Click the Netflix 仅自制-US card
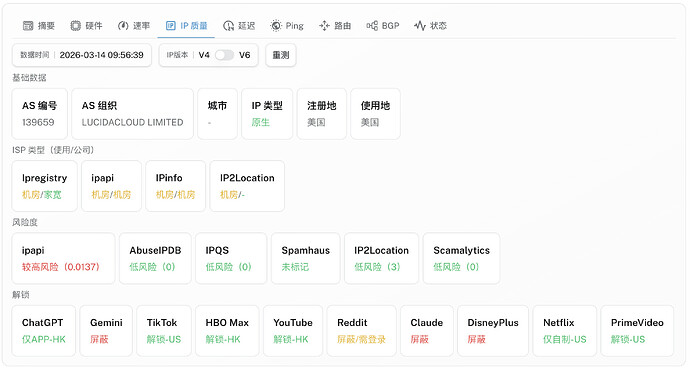This screenshot has height=369, width=690. pyautogui.click(x=565, y=331)
